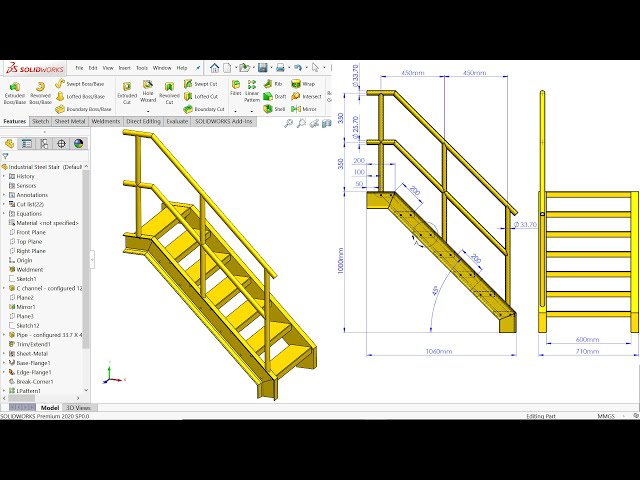This screenshot has width=640, height=480.
Task: Click the Save icon
Action: pyautogui.click(x=262, y=67)
